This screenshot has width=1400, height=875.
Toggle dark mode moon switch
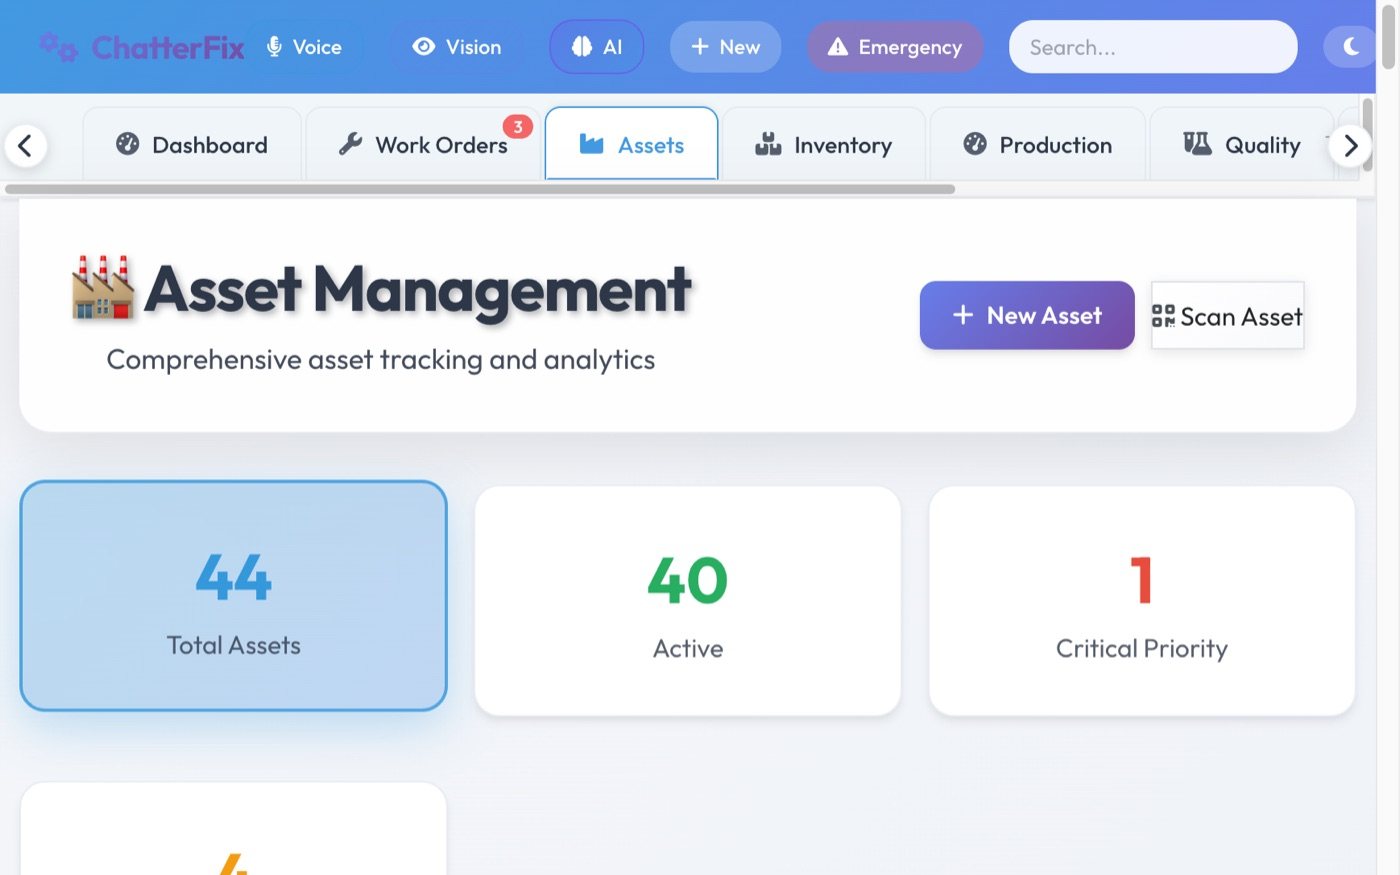(x=1350, y=47)
